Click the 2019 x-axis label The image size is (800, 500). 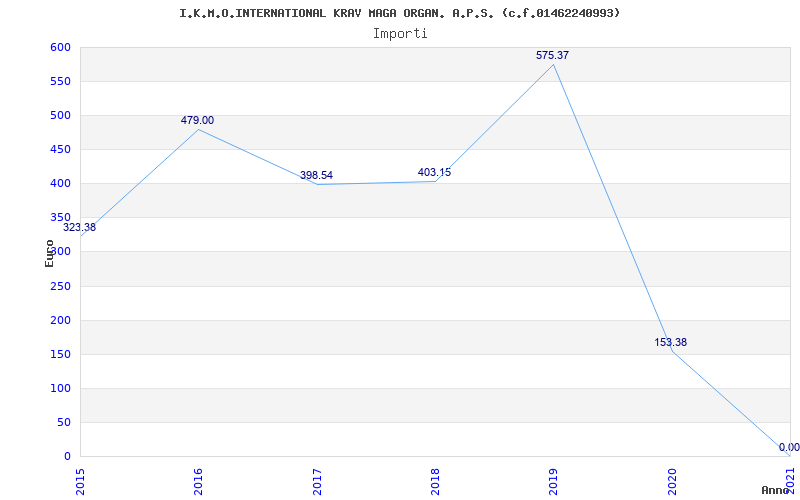point(554,482)
